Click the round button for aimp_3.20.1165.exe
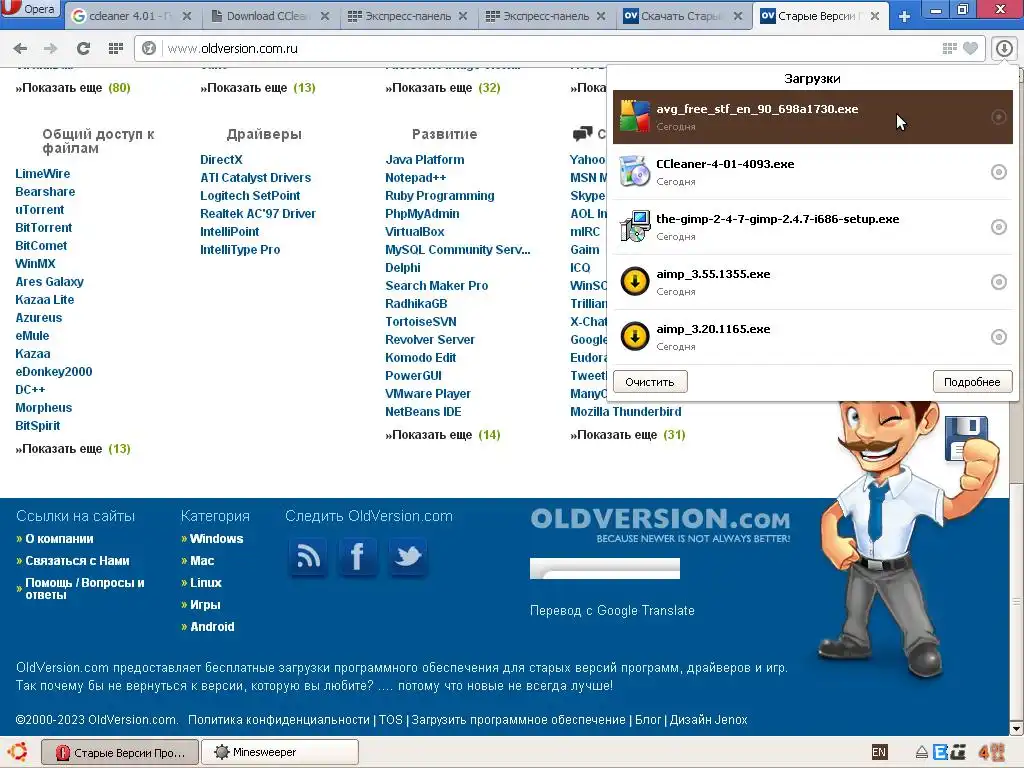Image resolution: width=1024 pixels, height=768 pixels. [x=999, y=336]
